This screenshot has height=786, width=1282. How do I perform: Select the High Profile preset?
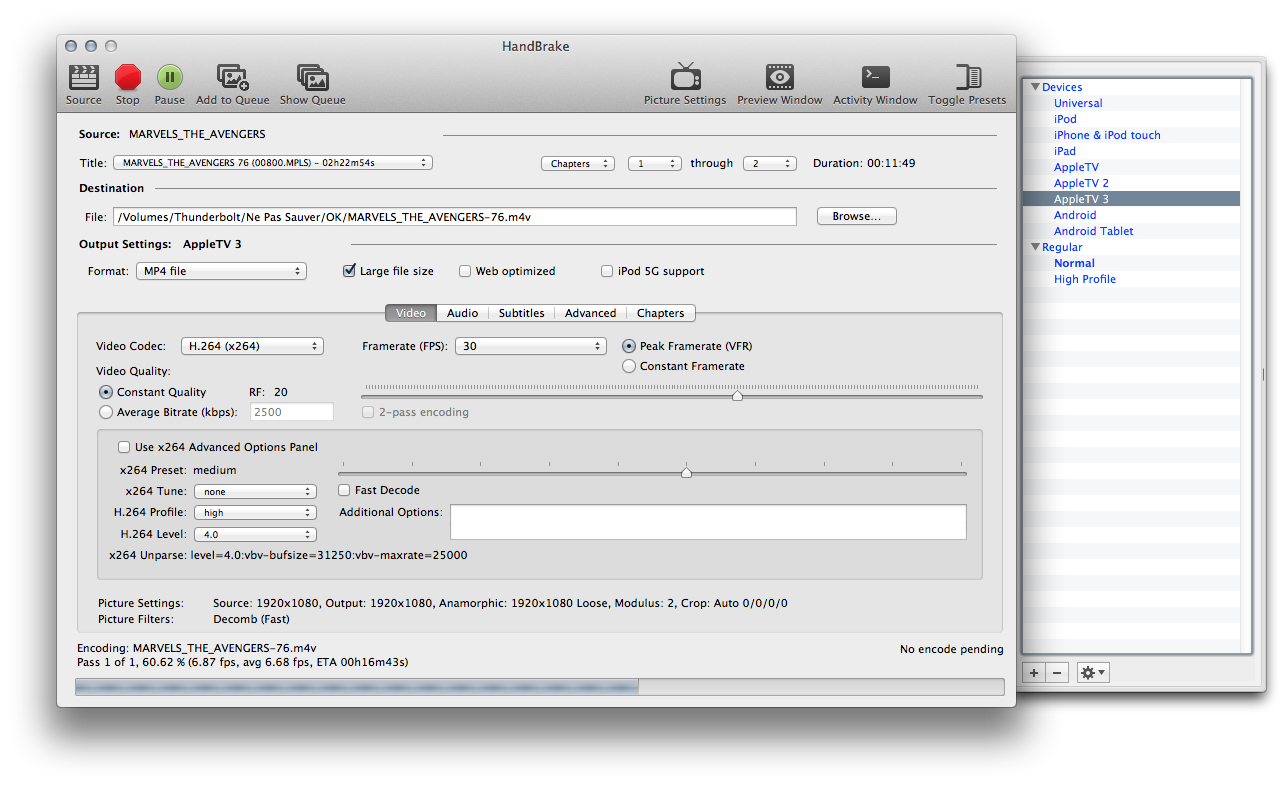coord(1084,279)
